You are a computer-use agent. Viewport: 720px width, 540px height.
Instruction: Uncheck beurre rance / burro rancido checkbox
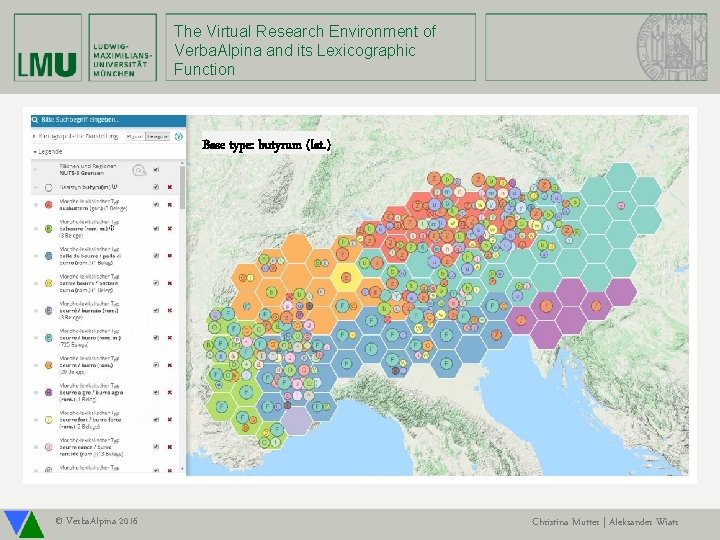156,446
